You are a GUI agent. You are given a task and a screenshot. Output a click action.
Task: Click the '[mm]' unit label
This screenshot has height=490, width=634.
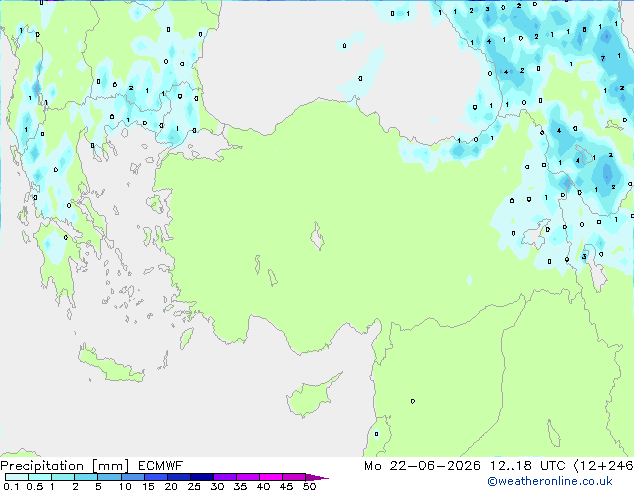click(110, 466)
